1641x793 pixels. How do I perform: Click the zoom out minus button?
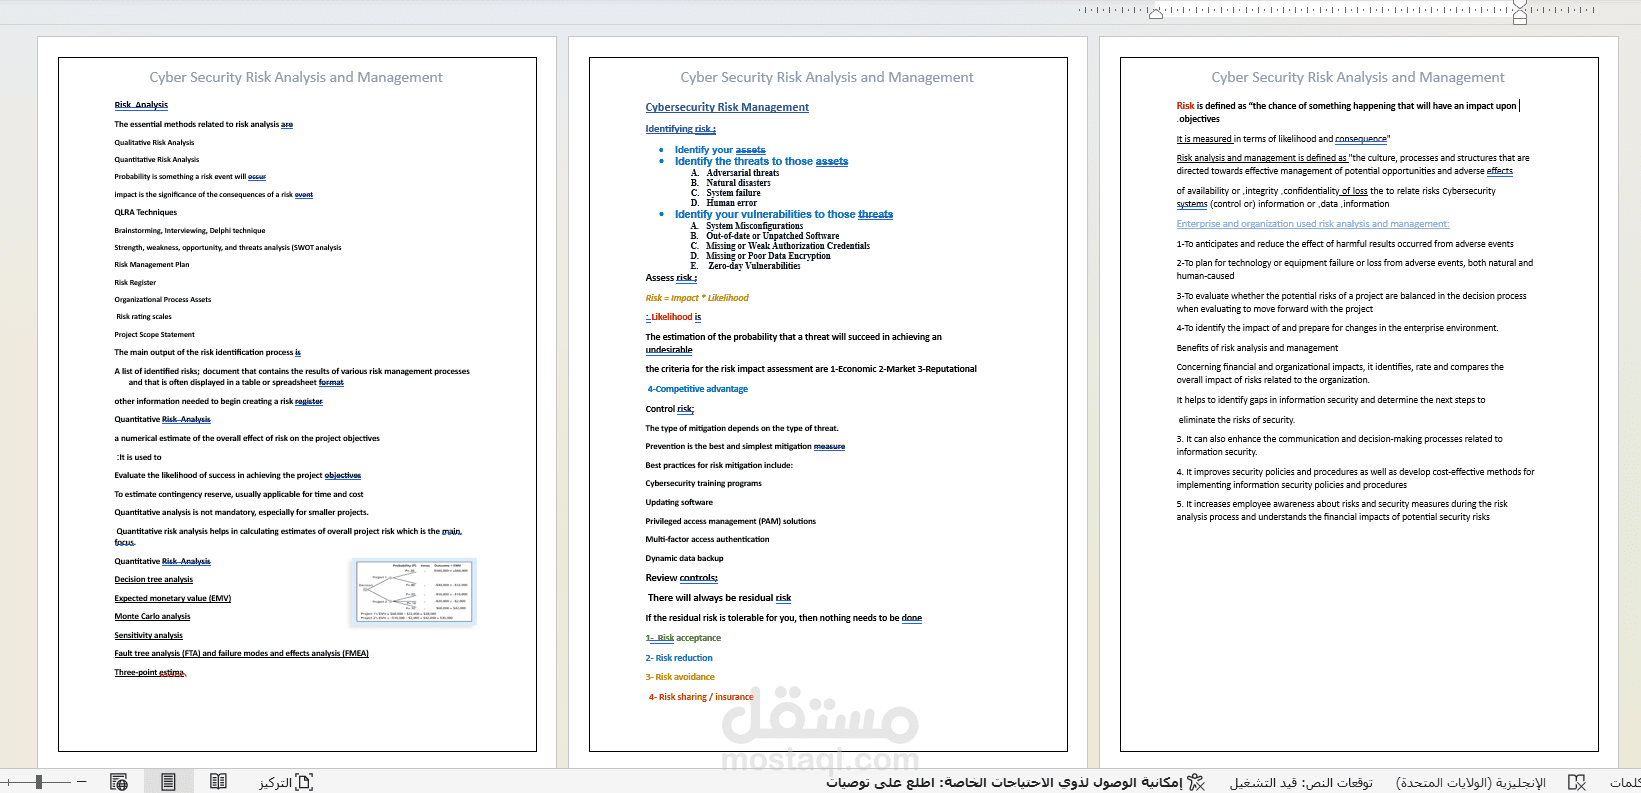point(82,782)
